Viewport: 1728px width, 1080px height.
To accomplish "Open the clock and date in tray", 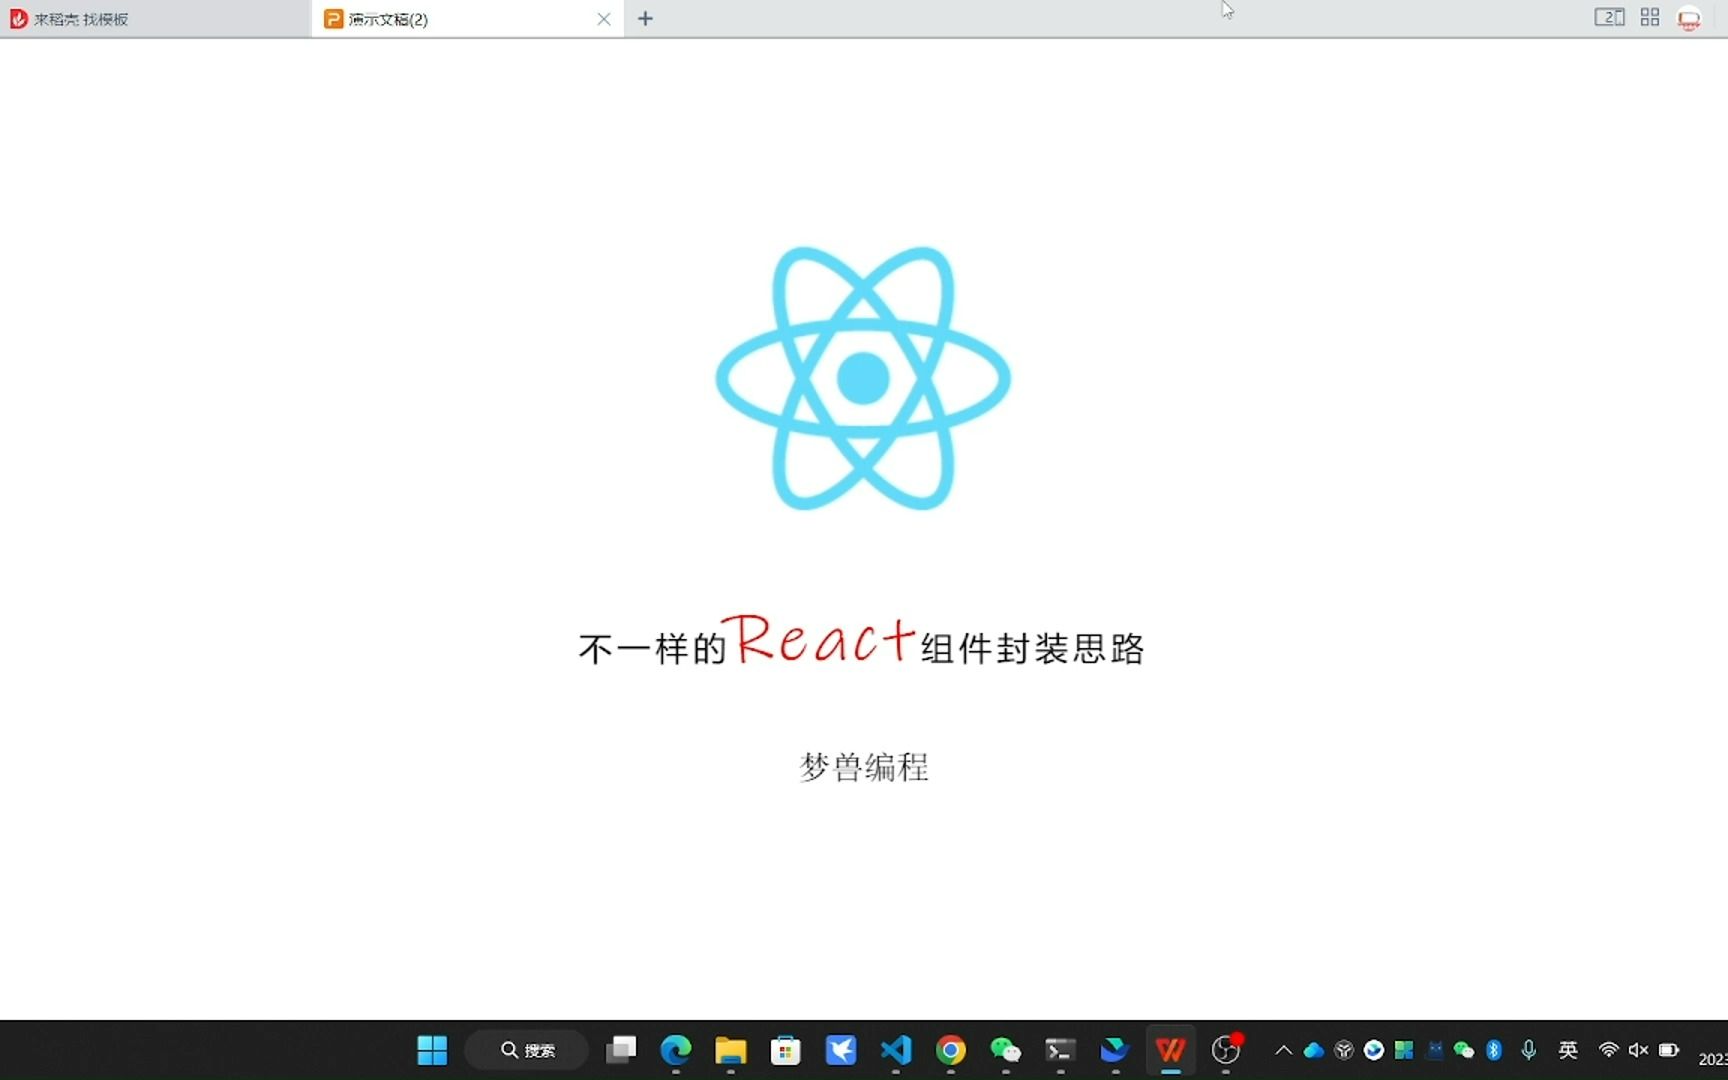I will pyautogui.click(x=1713, y=1058).
